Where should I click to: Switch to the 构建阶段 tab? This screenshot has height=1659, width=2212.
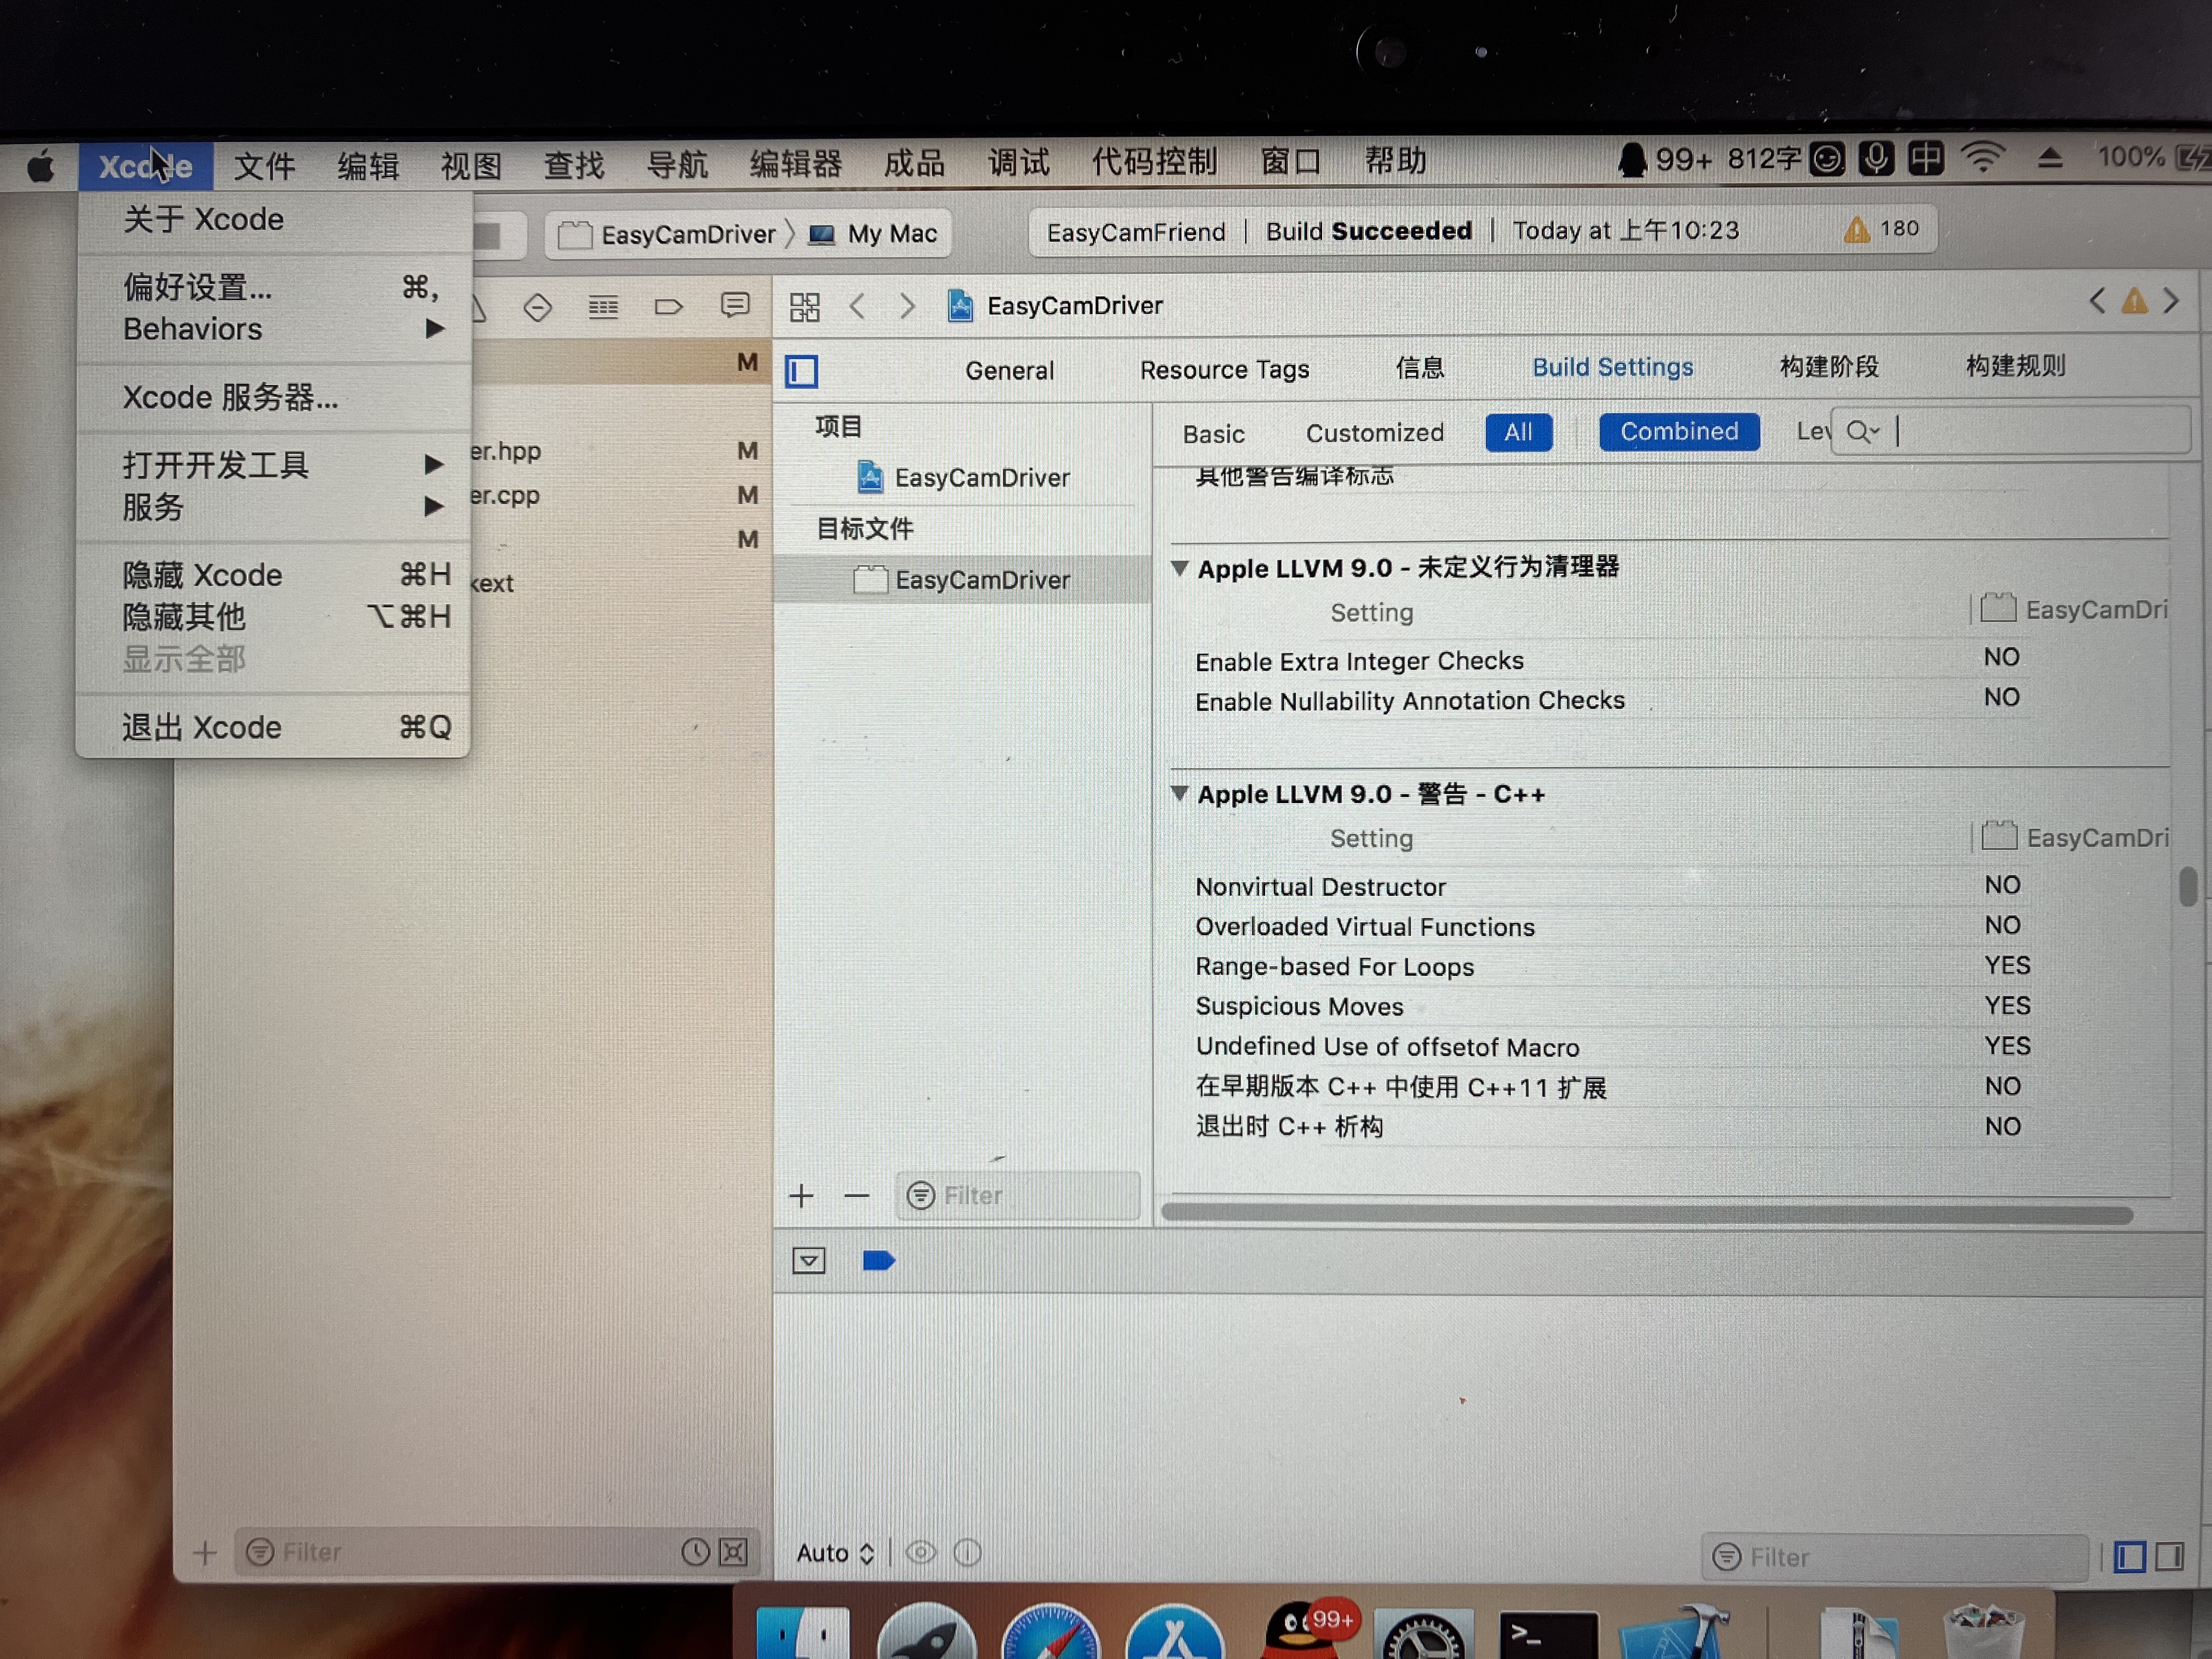[x=1829, y=366]
